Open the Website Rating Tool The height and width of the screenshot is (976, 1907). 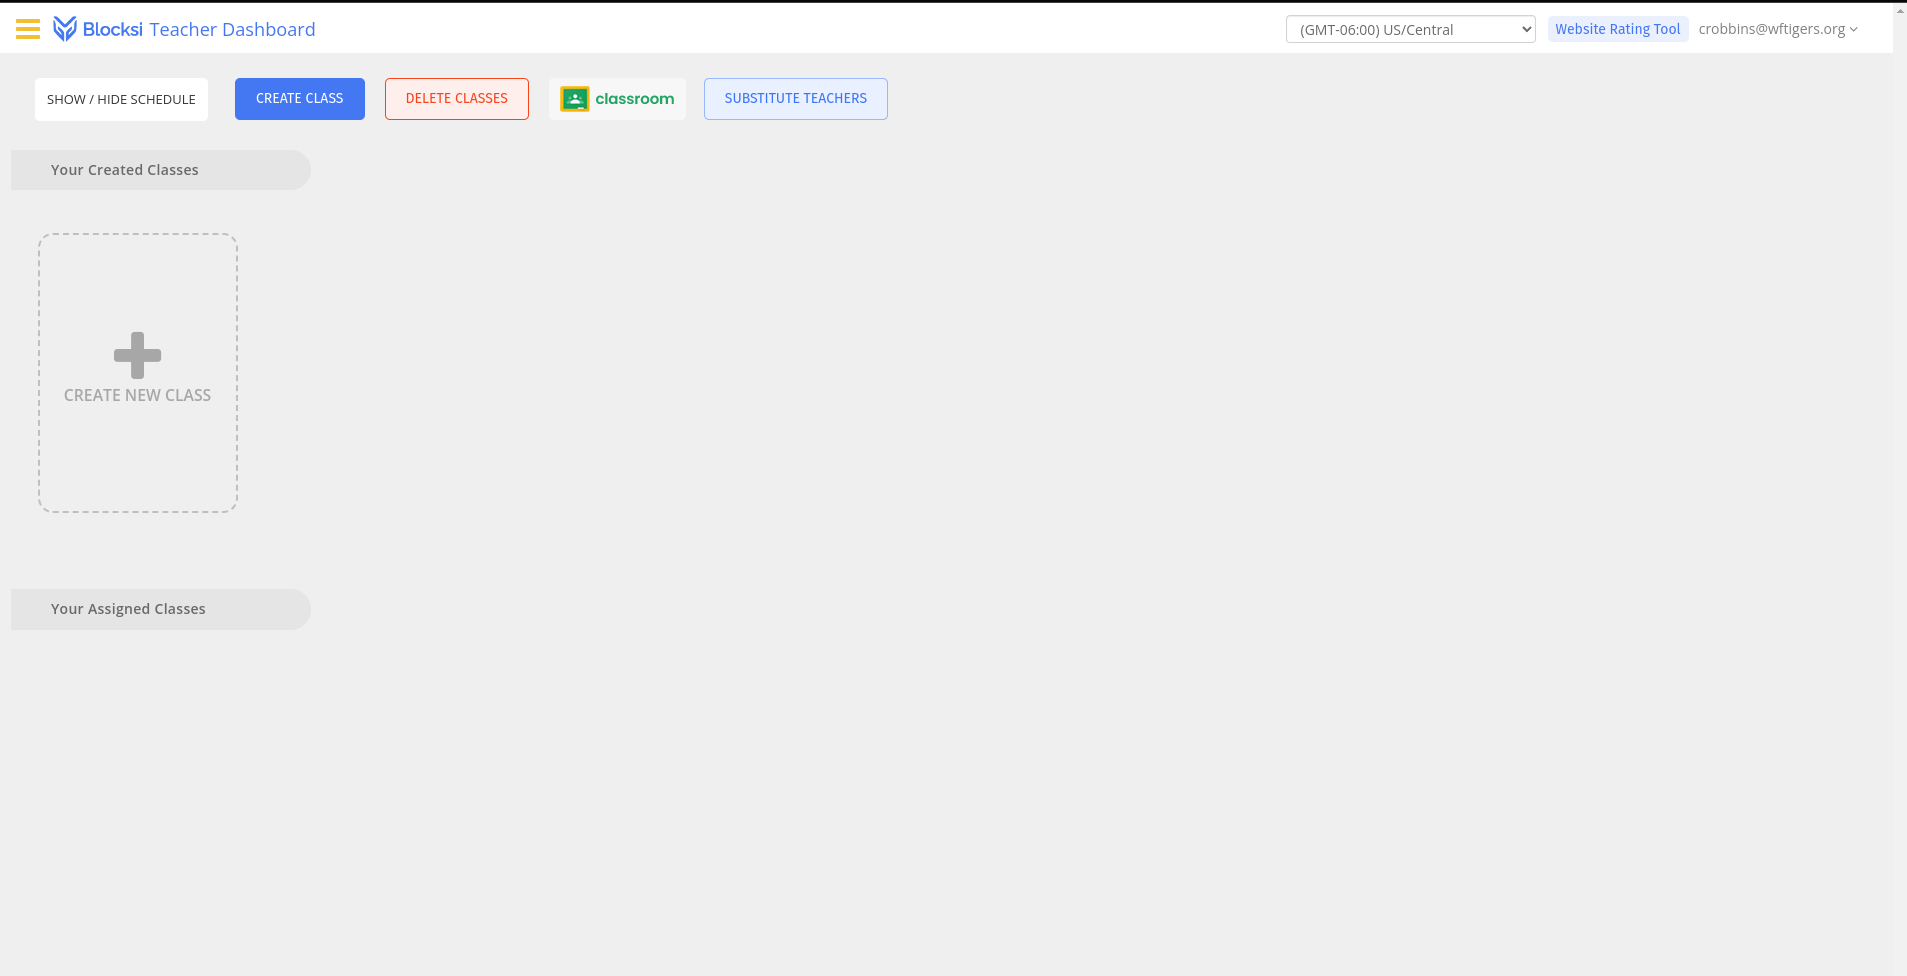point(1618,29)
